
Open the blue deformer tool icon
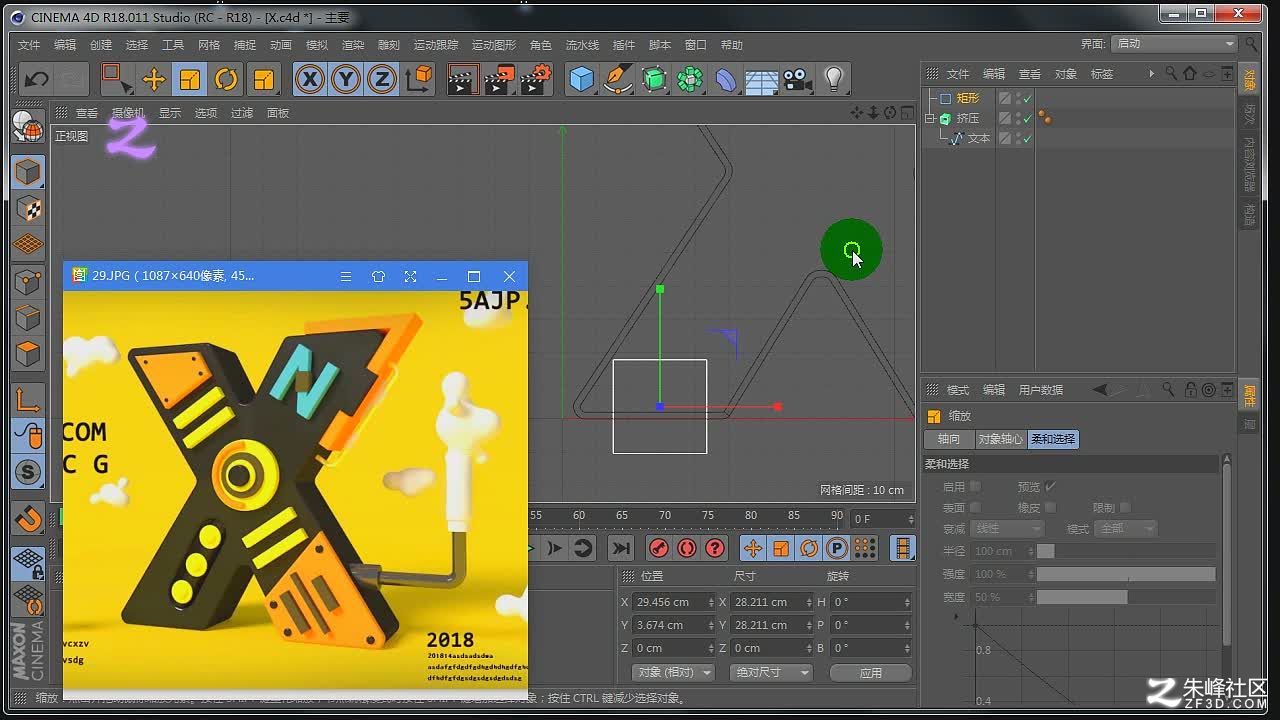pos(726,79)
